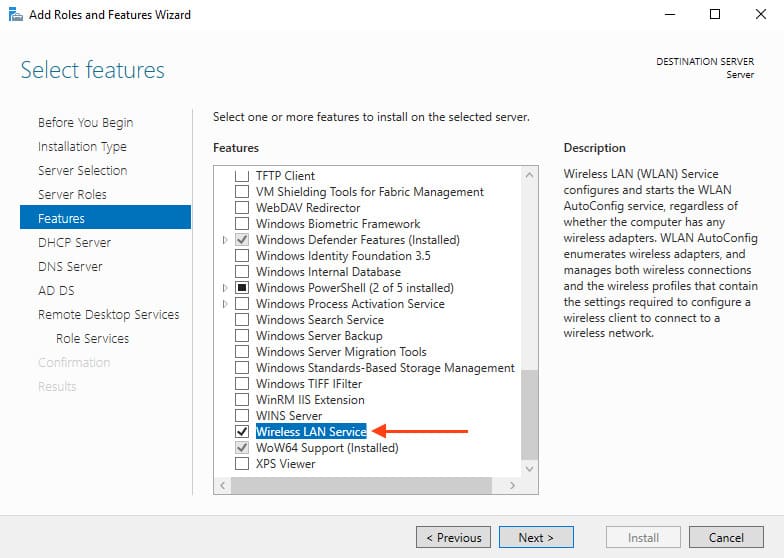Maximize the wizard window
The width and height of the screenshot is (784, 558).
(x=715, y=14)
